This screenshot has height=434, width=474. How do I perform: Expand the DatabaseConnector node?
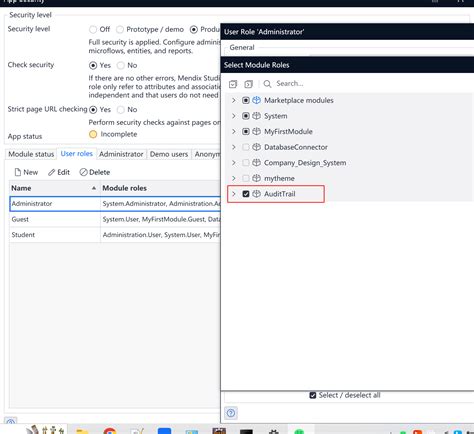coord(234,147)
